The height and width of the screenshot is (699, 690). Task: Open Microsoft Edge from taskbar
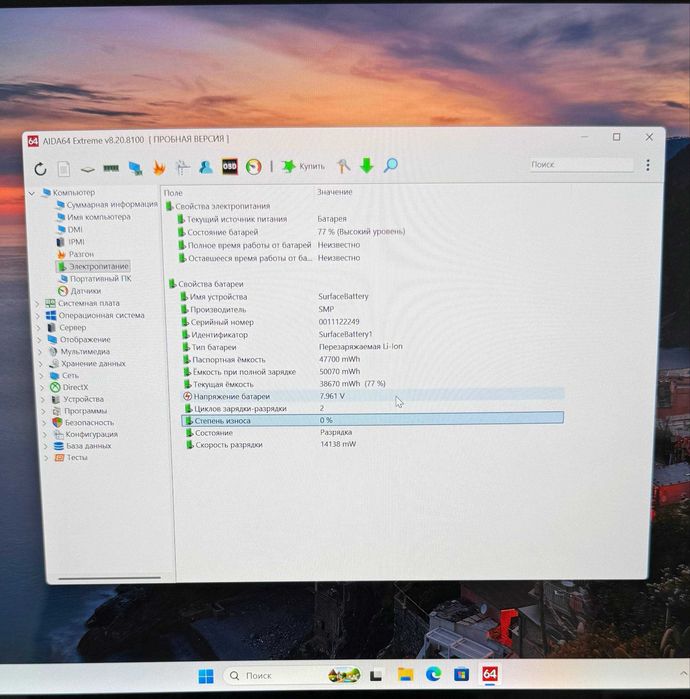[x=433, y=674]
